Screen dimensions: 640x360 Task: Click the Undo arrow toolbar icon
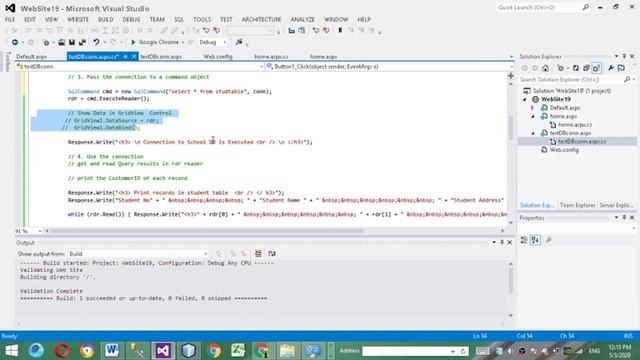[x=96, y=42]
